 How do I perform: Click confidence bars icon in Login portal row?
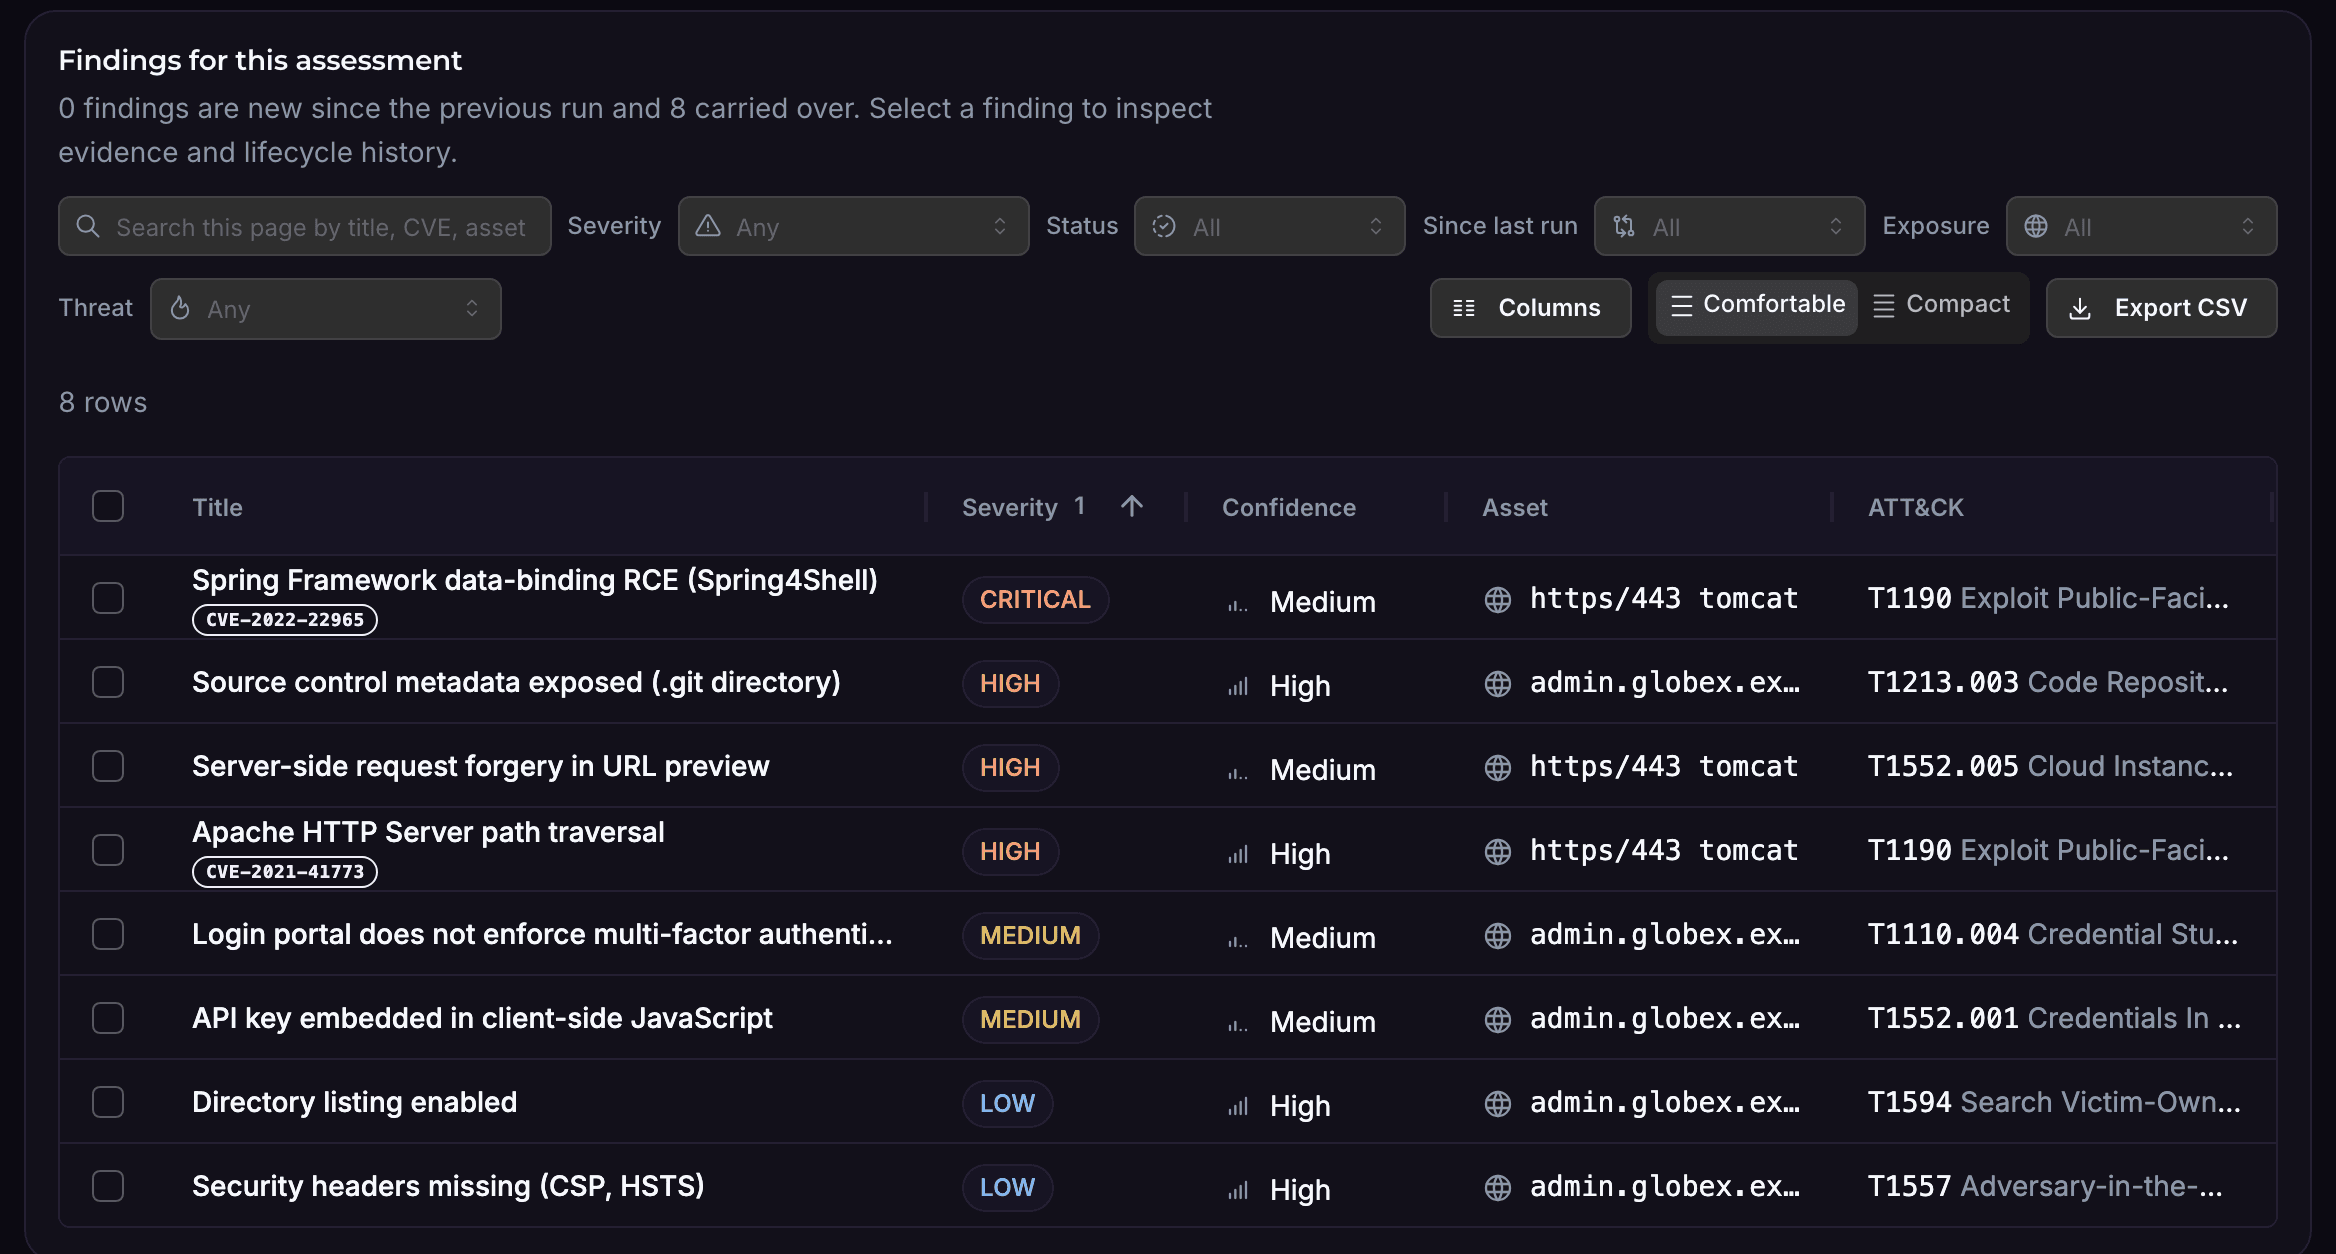[x=1238, y=940]
